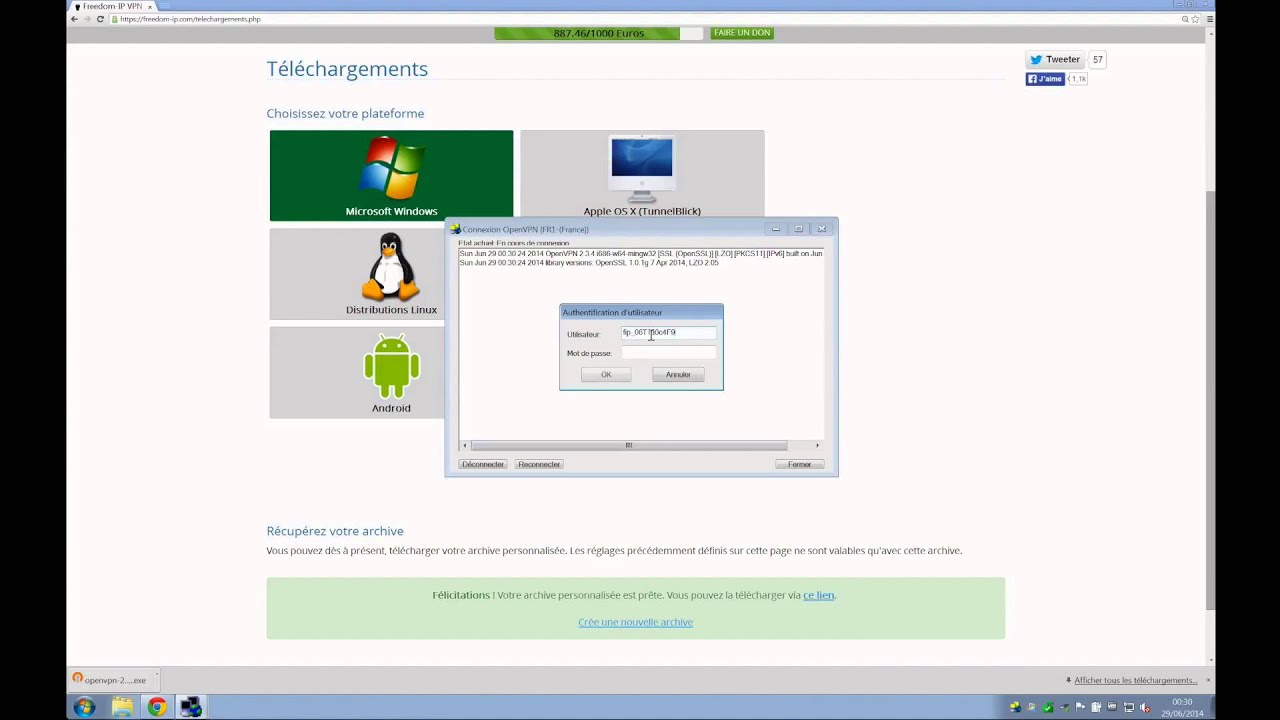Close the downloads bar
The width and height of the screenshot is (1280, 720).
coord(1208,680)
